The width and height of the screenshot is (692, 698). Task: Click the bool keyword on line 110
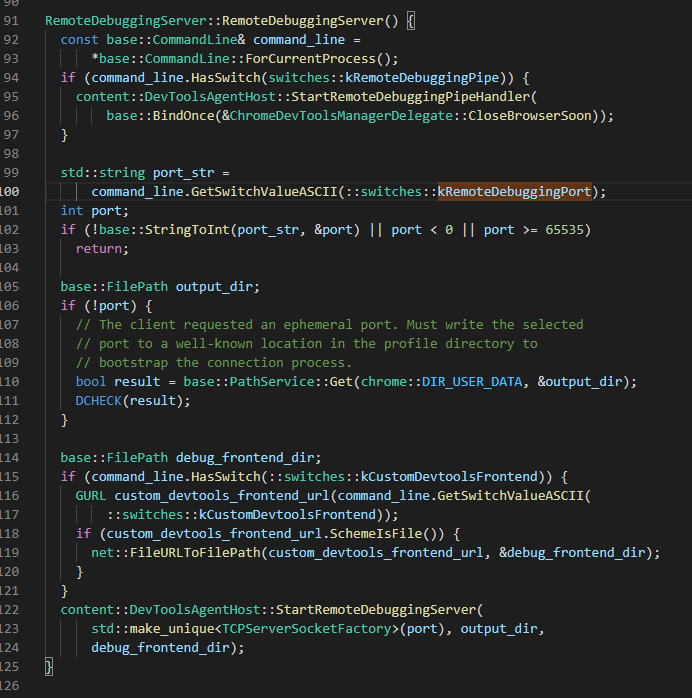coord(91,381)
